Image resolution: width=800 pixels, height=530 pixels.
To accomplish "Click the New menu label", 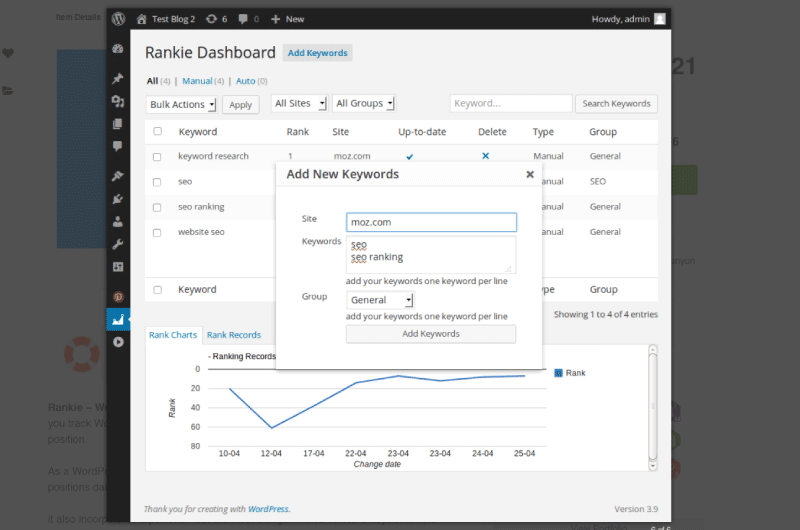I will click(295, 19).
